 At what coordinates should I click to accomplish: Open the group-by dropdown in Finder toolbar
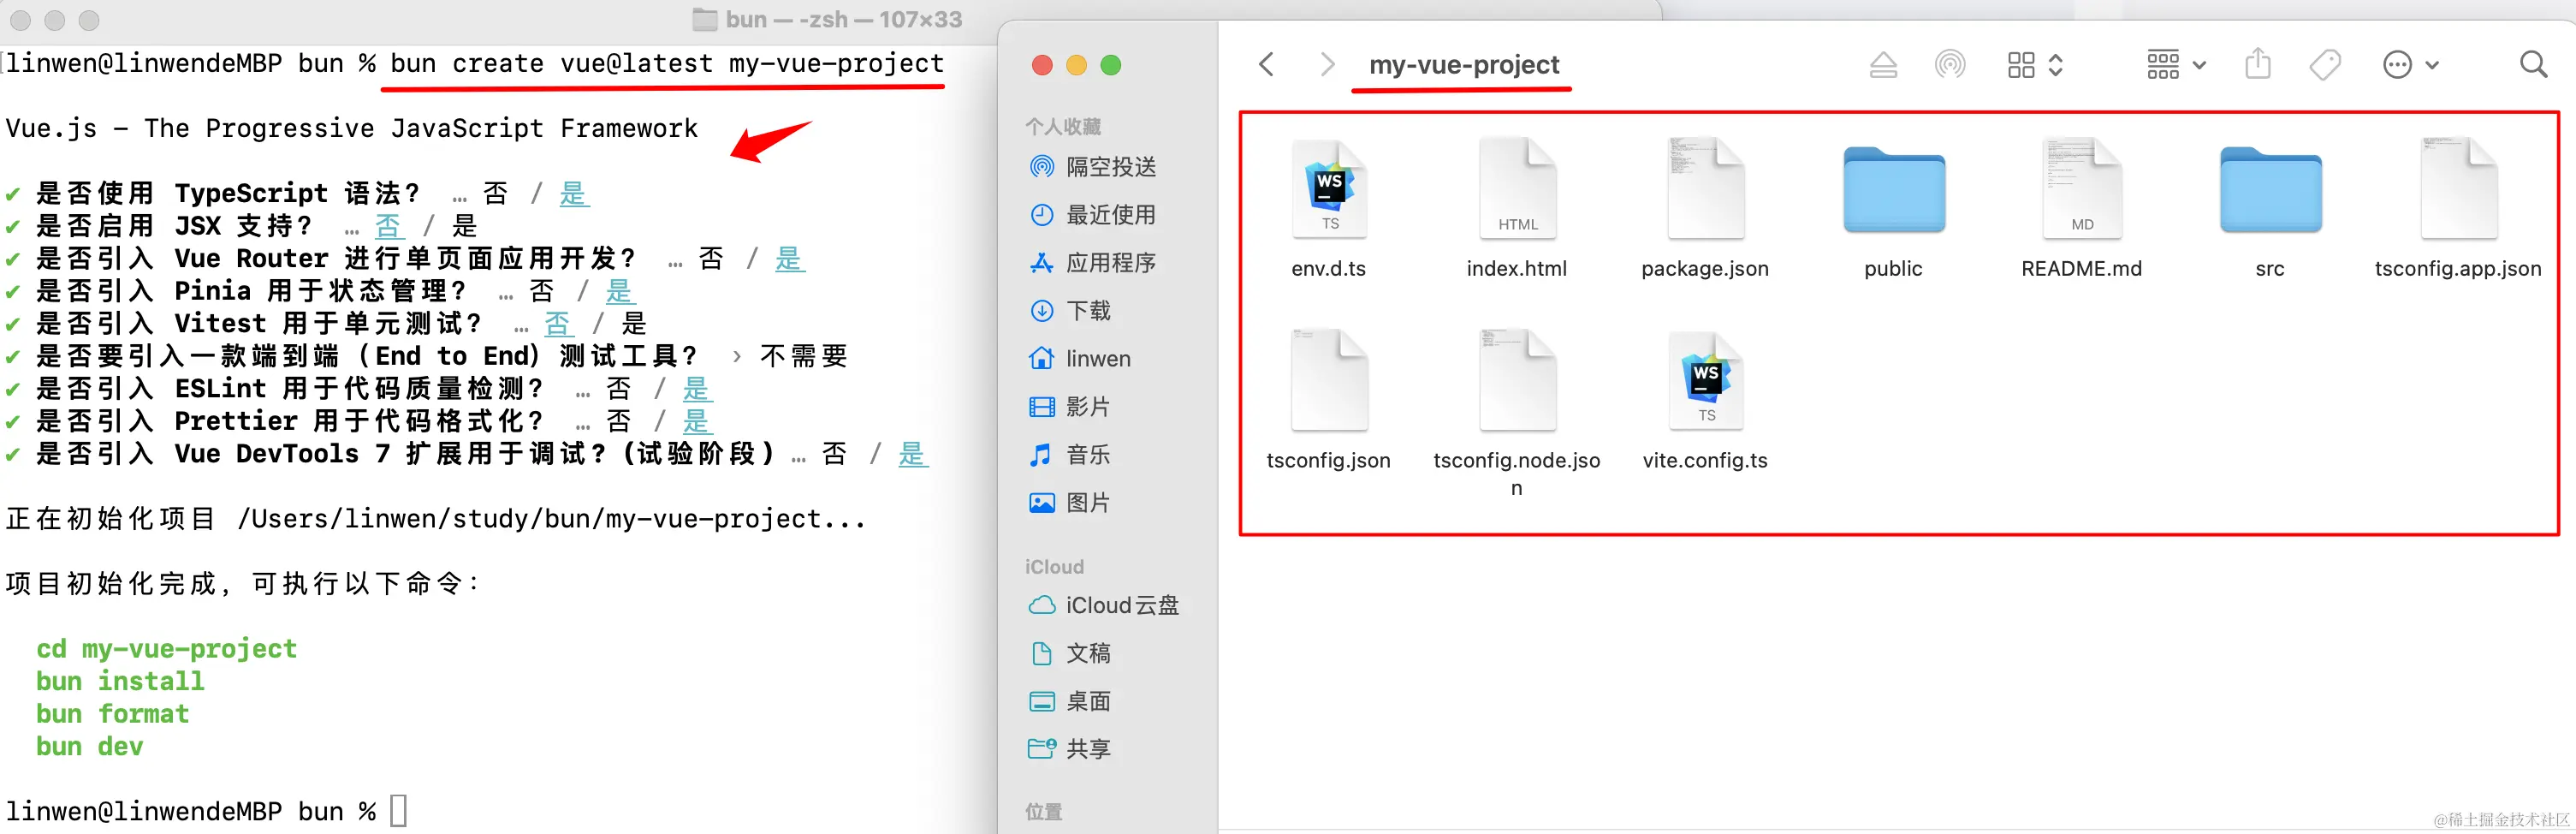click(2176, 65)
